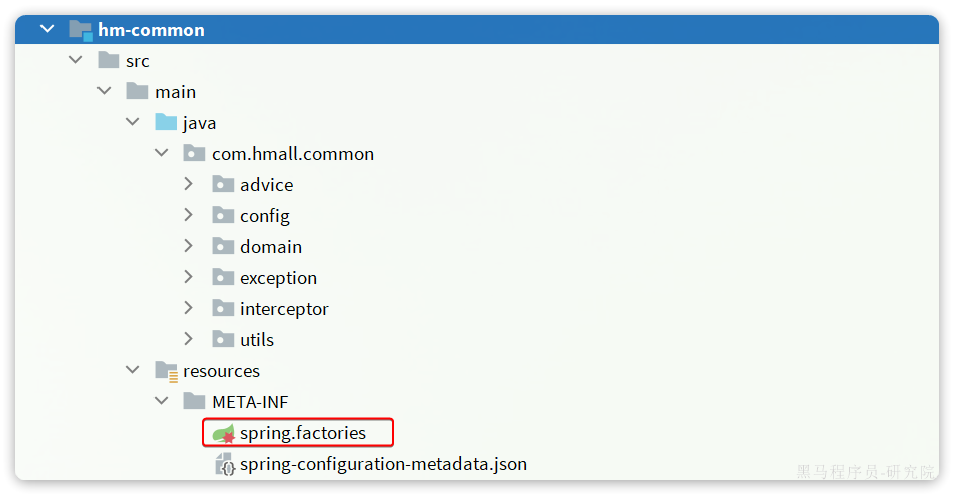Click the Spring leaf icon for spring.factories
This screenshot has width=954, height=497.
point(224,434)
